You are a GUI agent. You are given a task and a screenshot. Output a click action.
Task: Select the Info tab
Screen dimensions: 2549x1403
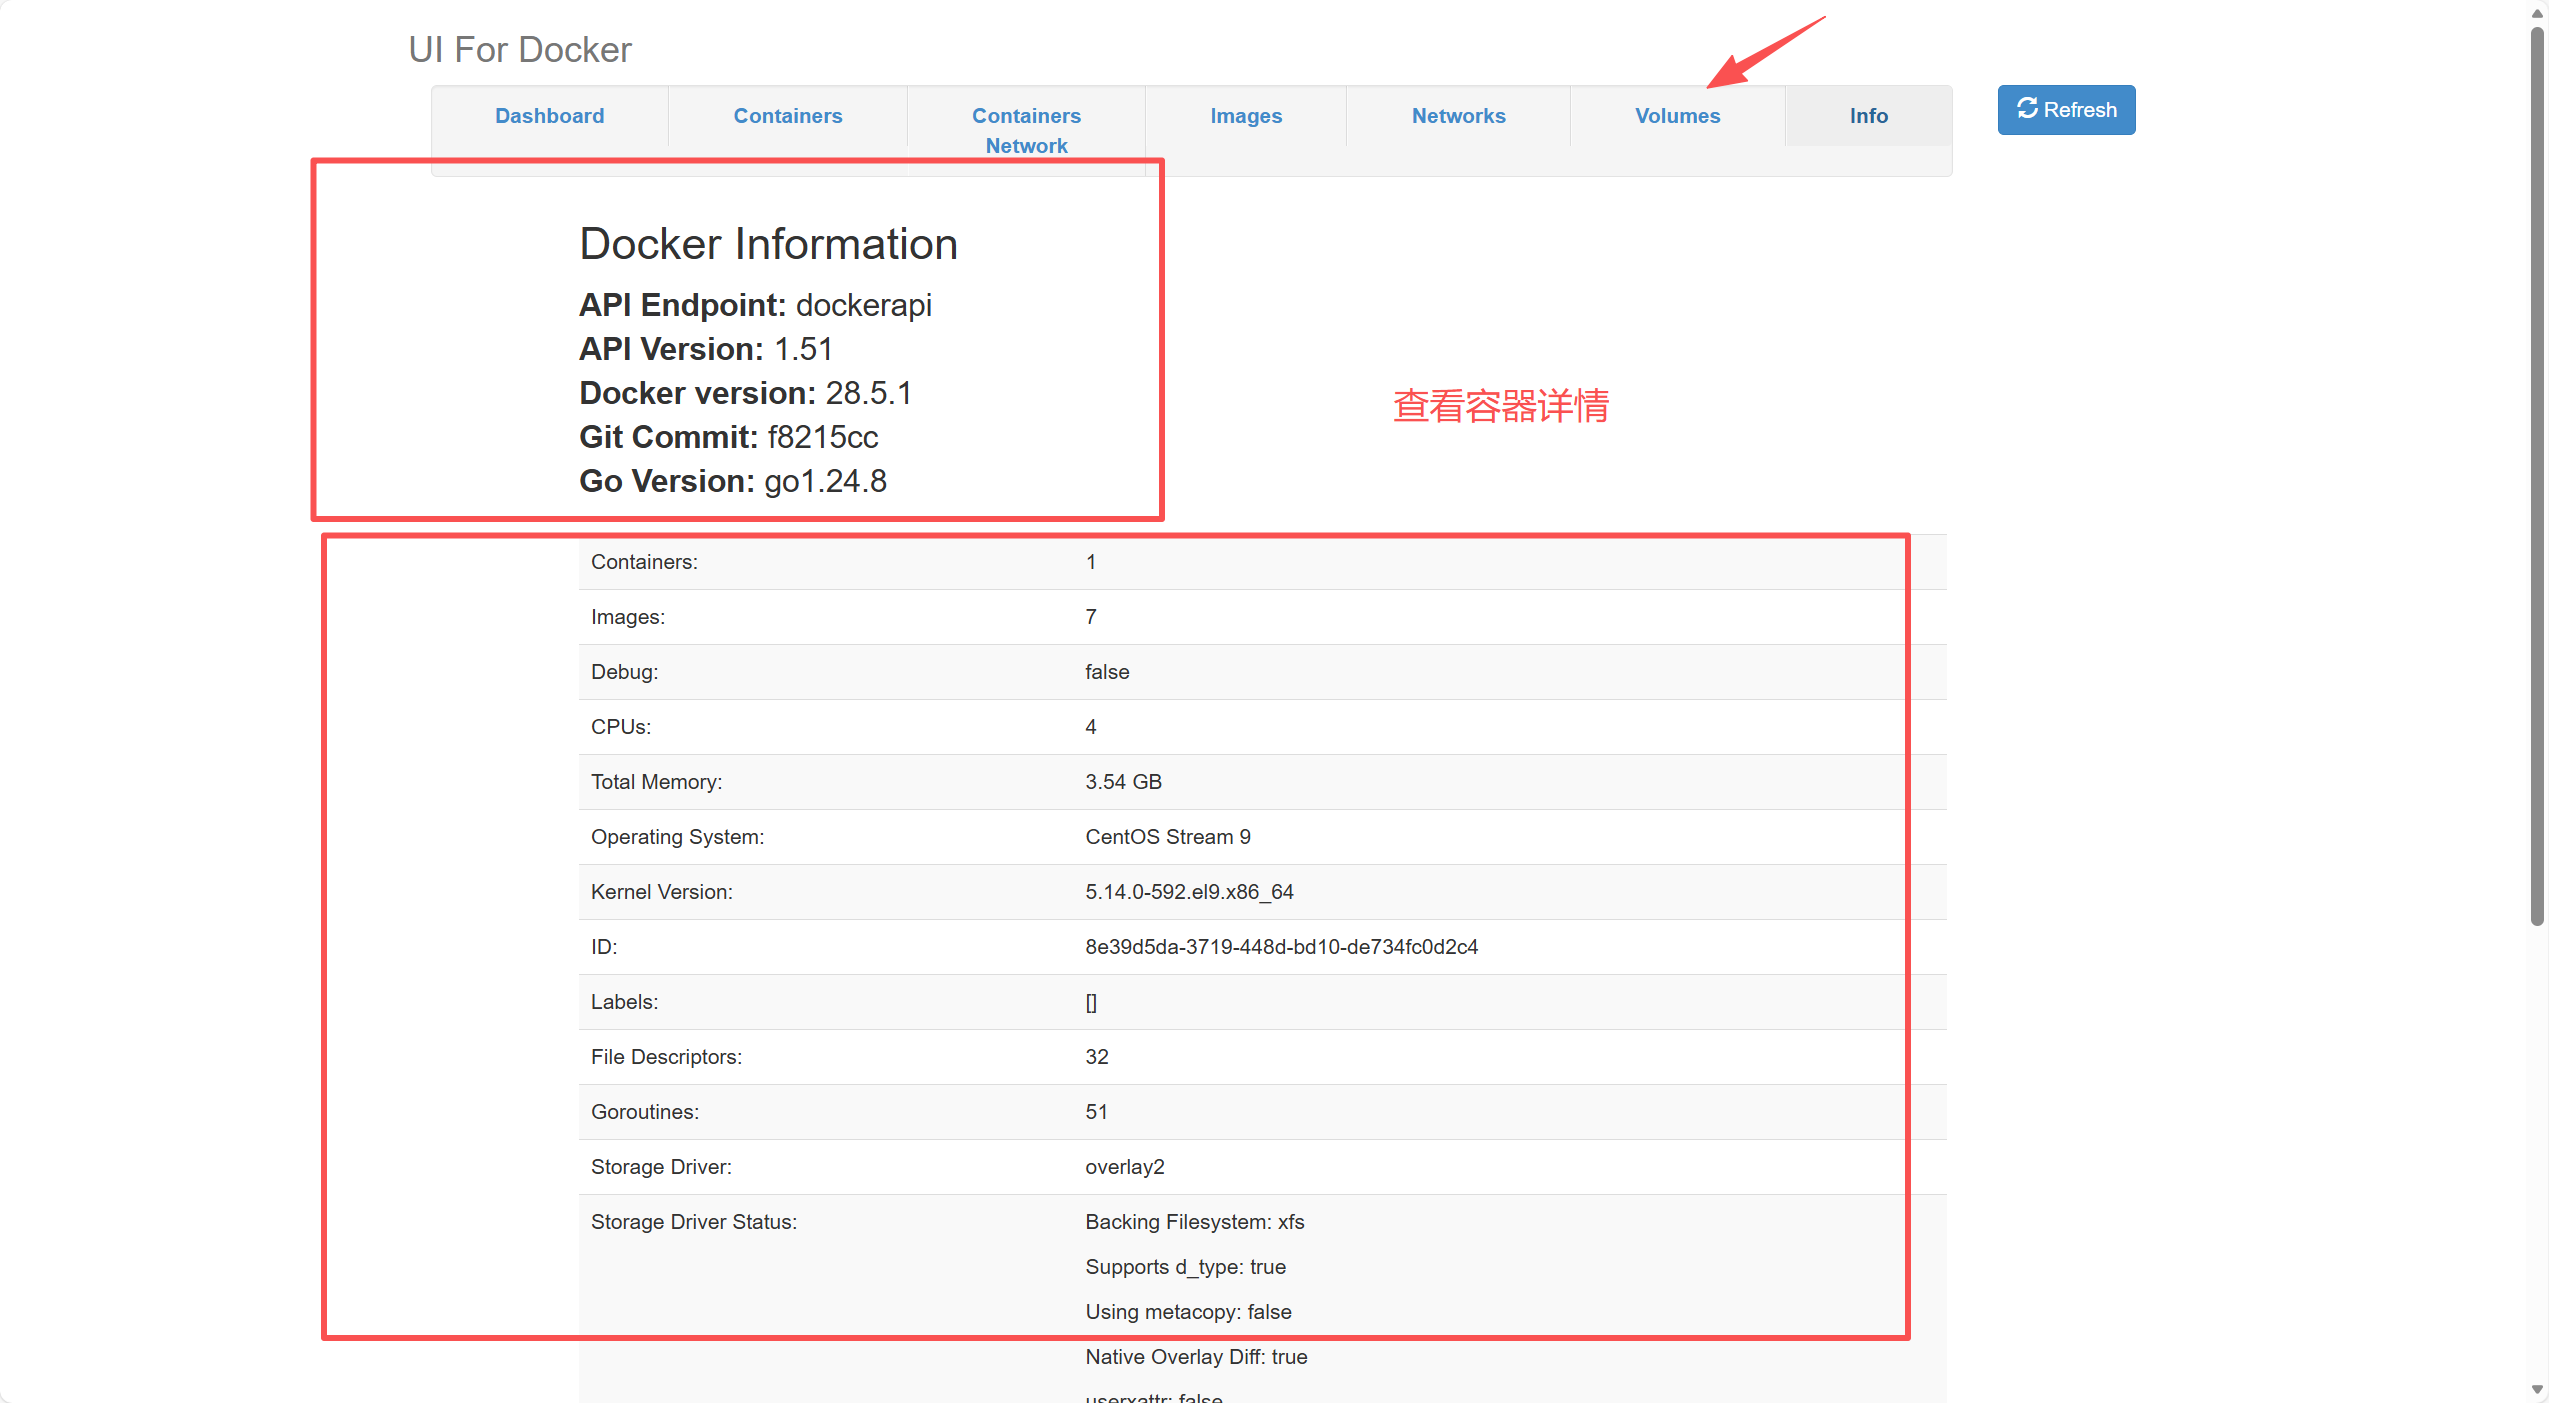(x=1868, y=116)
